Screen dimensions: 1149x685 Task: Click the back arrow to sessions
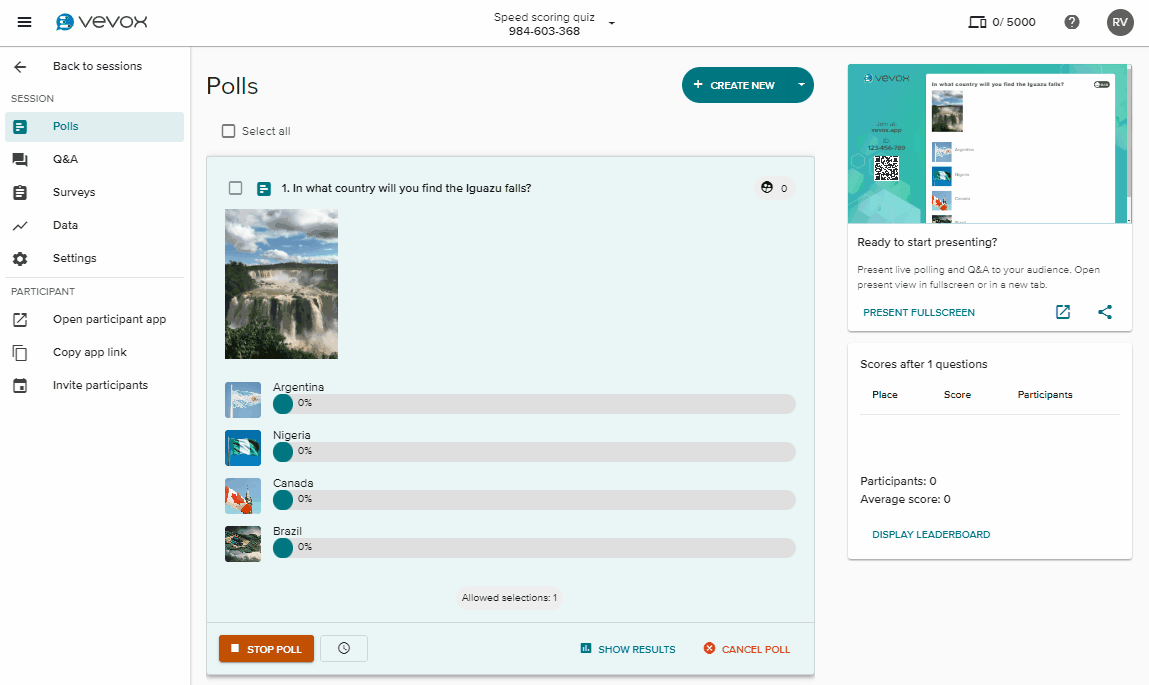[x=20, y=67]
